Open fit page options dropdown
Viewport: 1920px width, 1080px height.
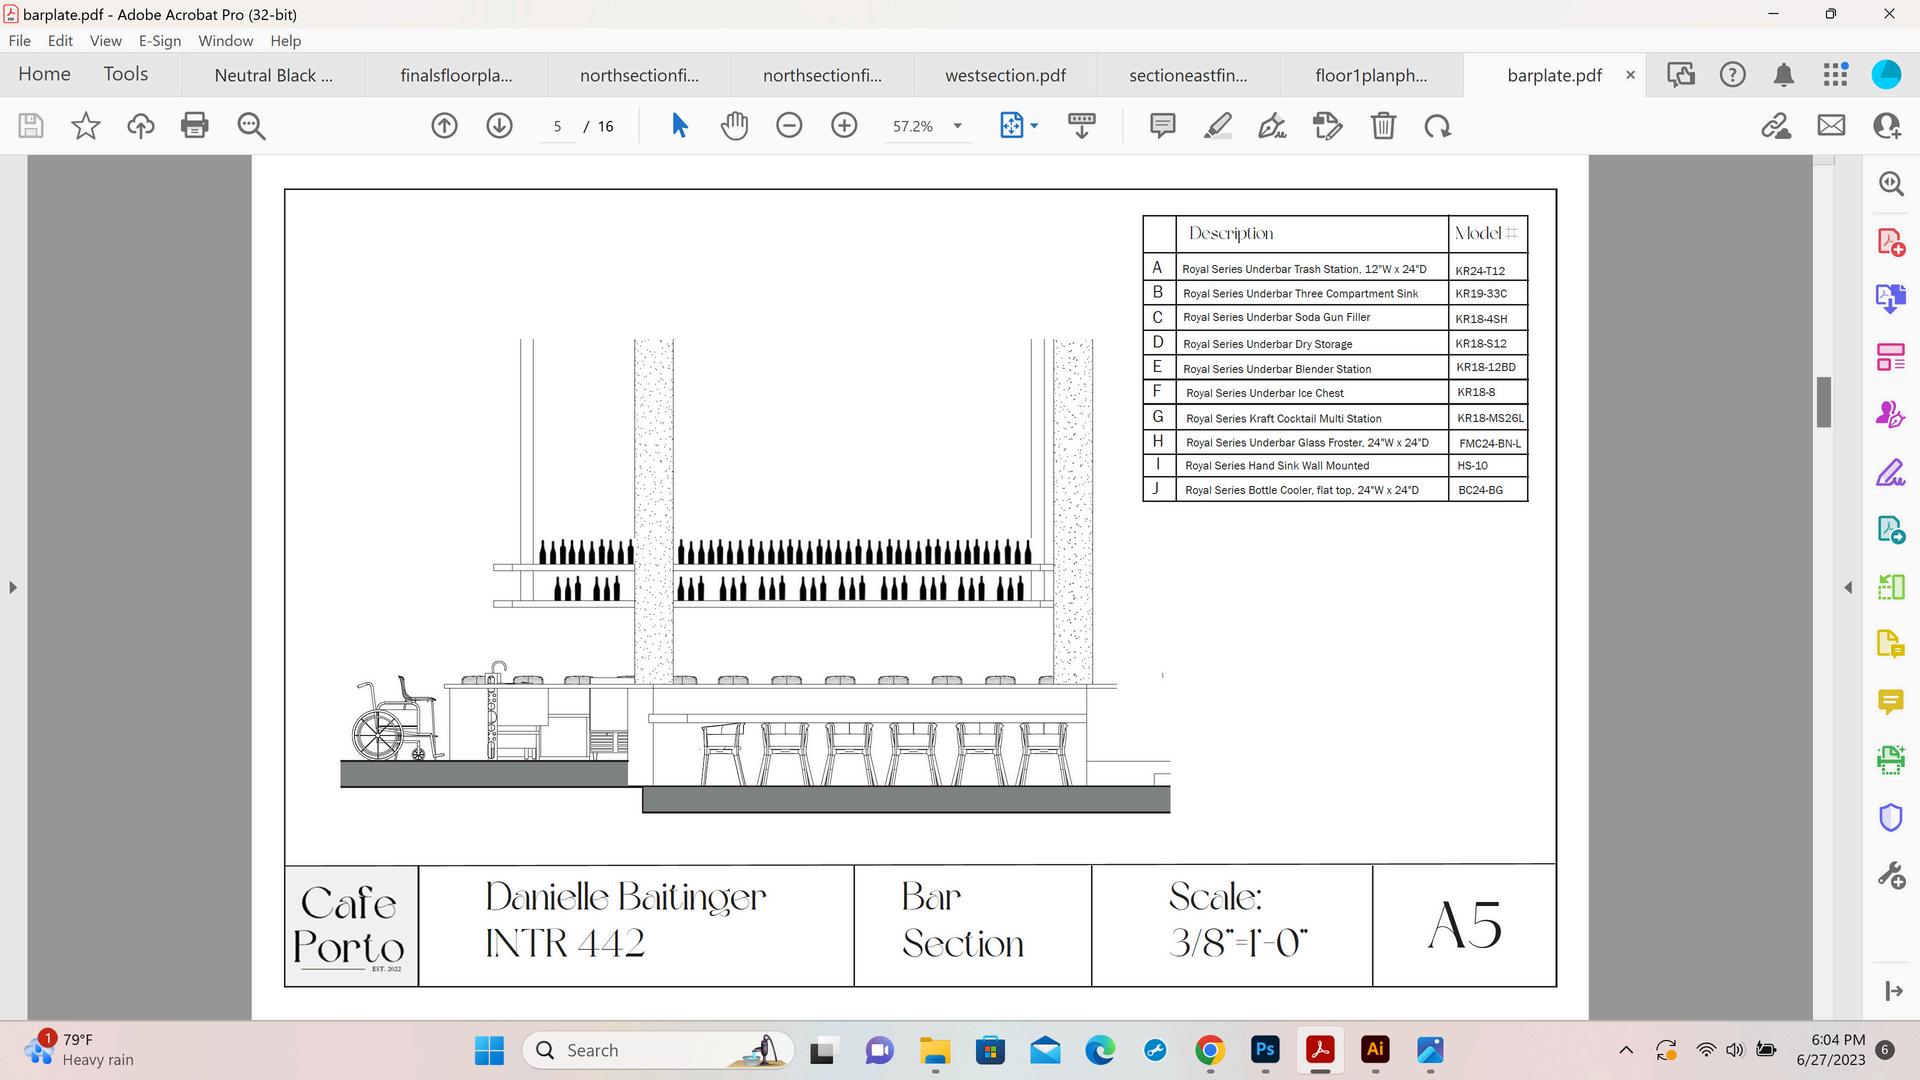coord(1034,126)
